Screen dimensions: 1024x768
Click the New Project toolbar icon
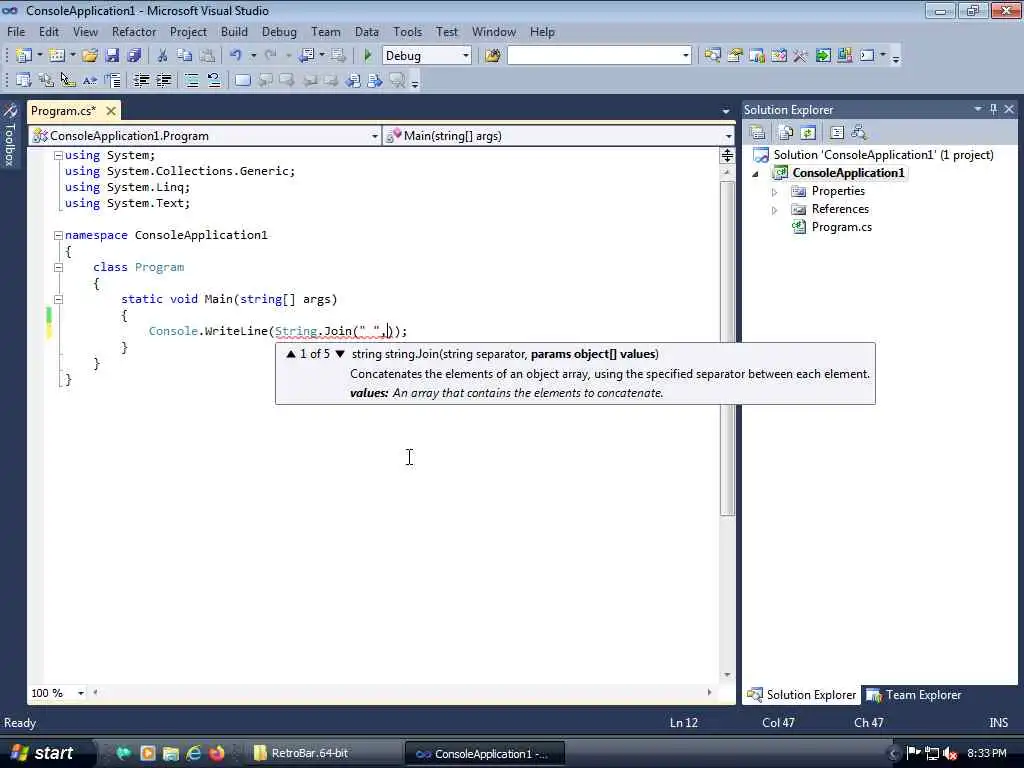tap(24, 56)
